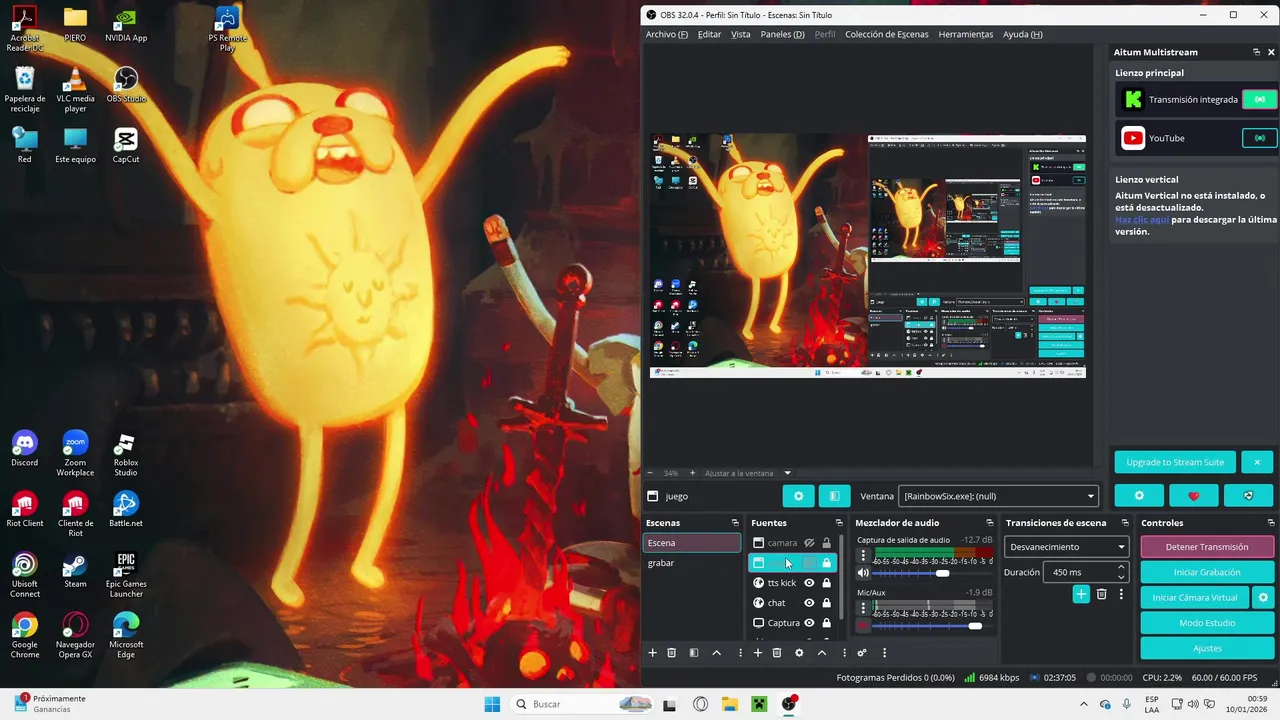Screen dimensions: 1280x720
Task: Open scene filters icon in Escenas toolbar
Action: (x=694, y=653)
